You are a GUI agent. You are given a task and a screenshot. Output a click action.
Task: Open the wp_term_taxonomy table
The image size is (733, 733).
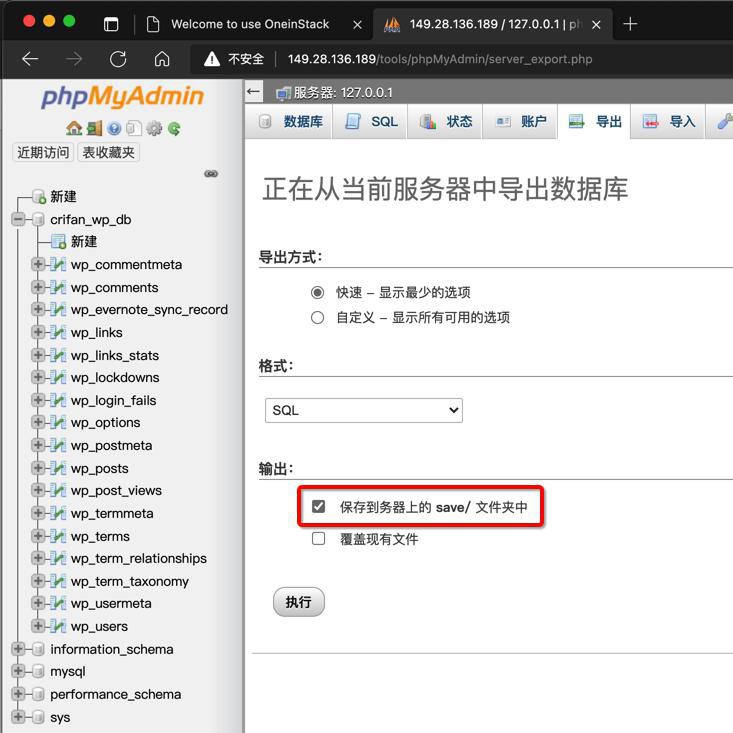[x=130, y=581]
